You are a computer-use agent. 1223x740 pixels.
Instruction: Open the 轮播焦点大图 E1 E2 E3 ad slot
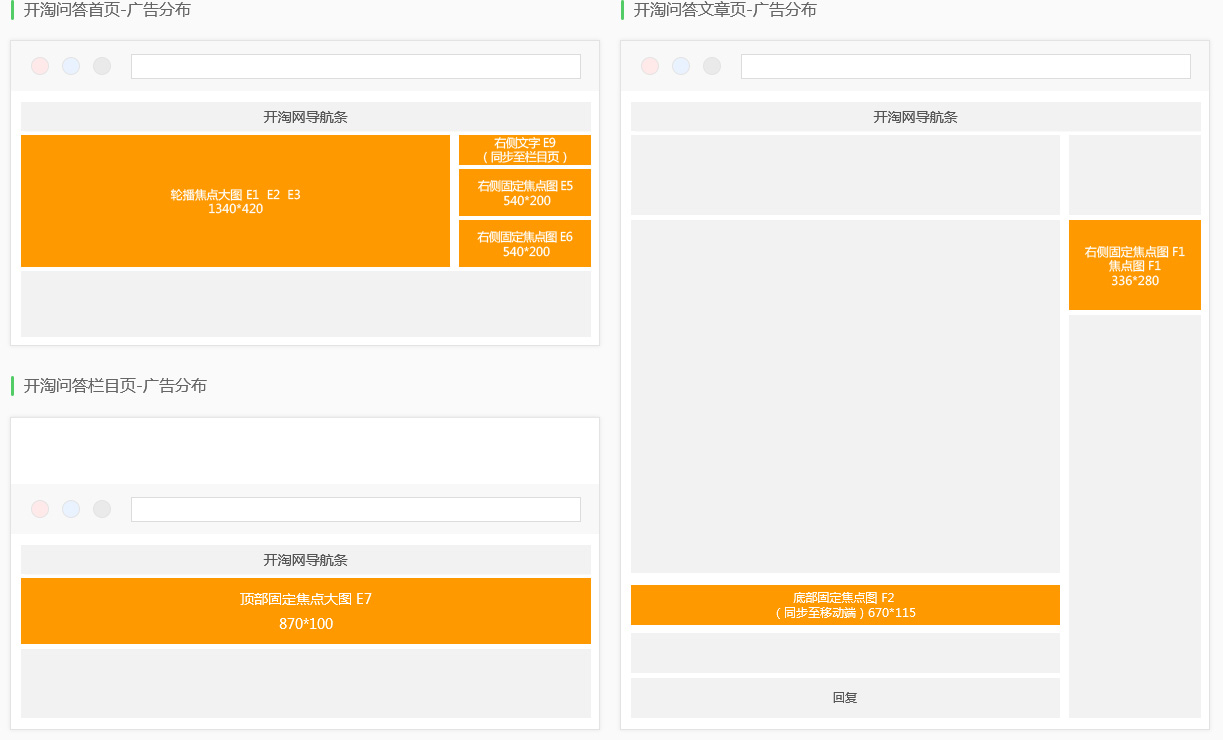click(x=235, y=201)
